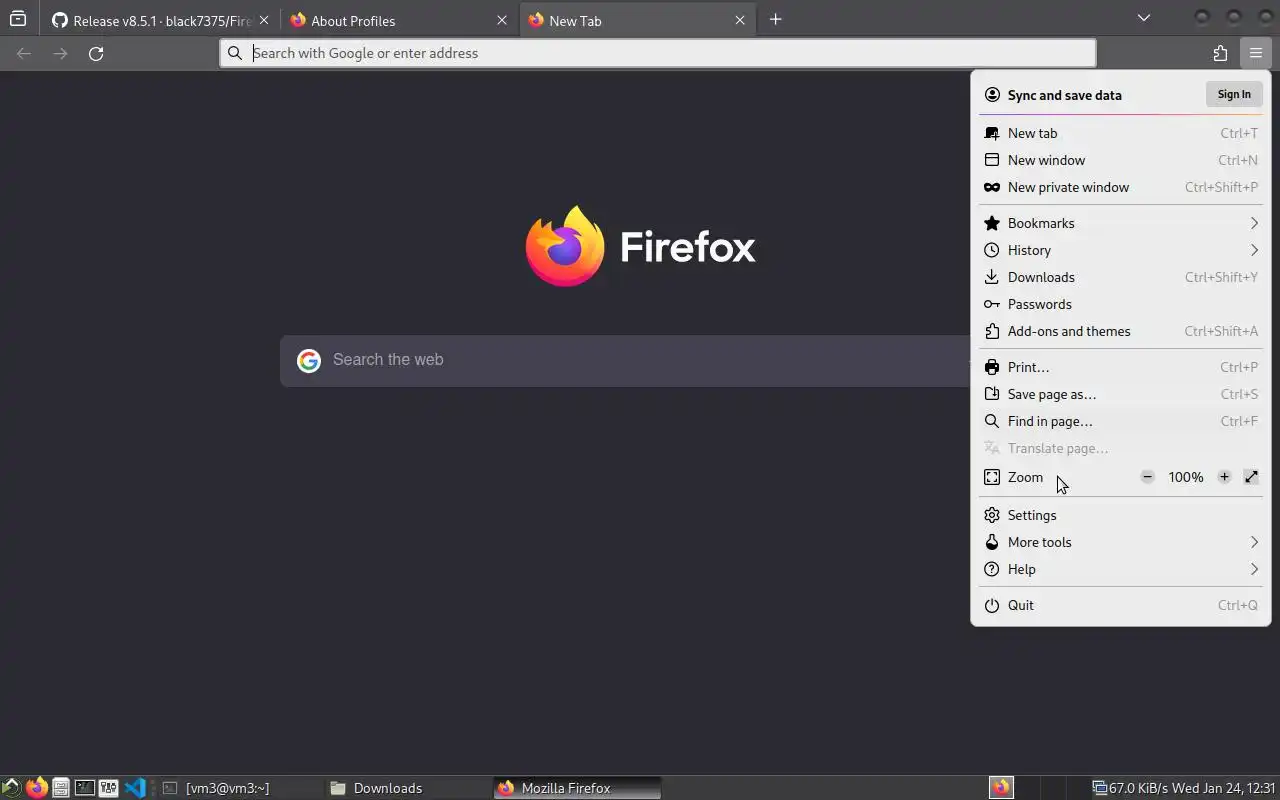Open the terminal launcher in taskbar

(x=85, y=788)
